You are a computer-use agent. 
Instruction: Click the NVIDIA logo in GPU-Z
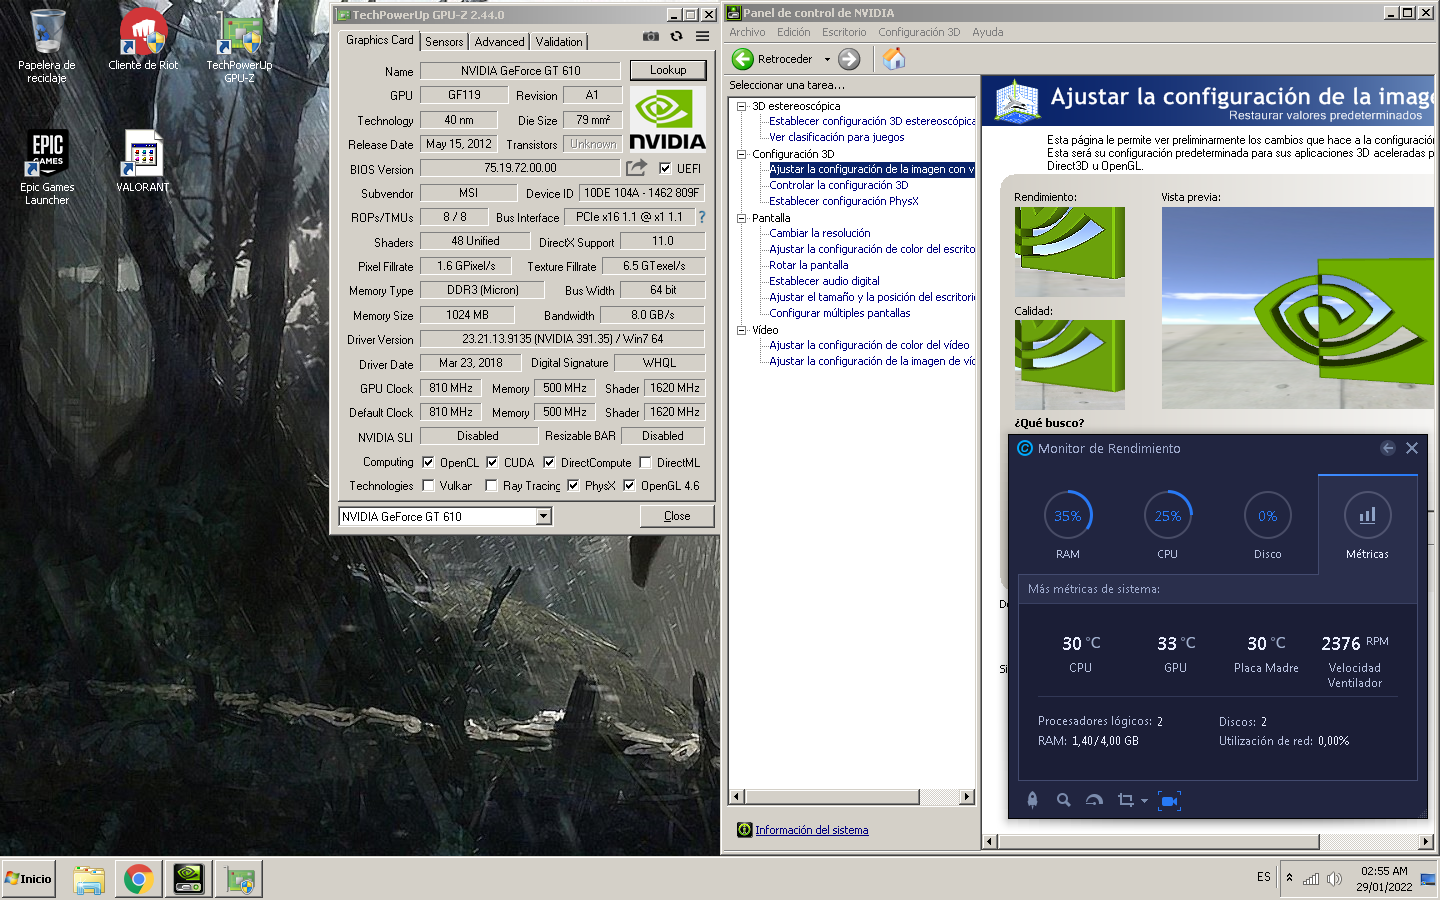coord(667,118)
